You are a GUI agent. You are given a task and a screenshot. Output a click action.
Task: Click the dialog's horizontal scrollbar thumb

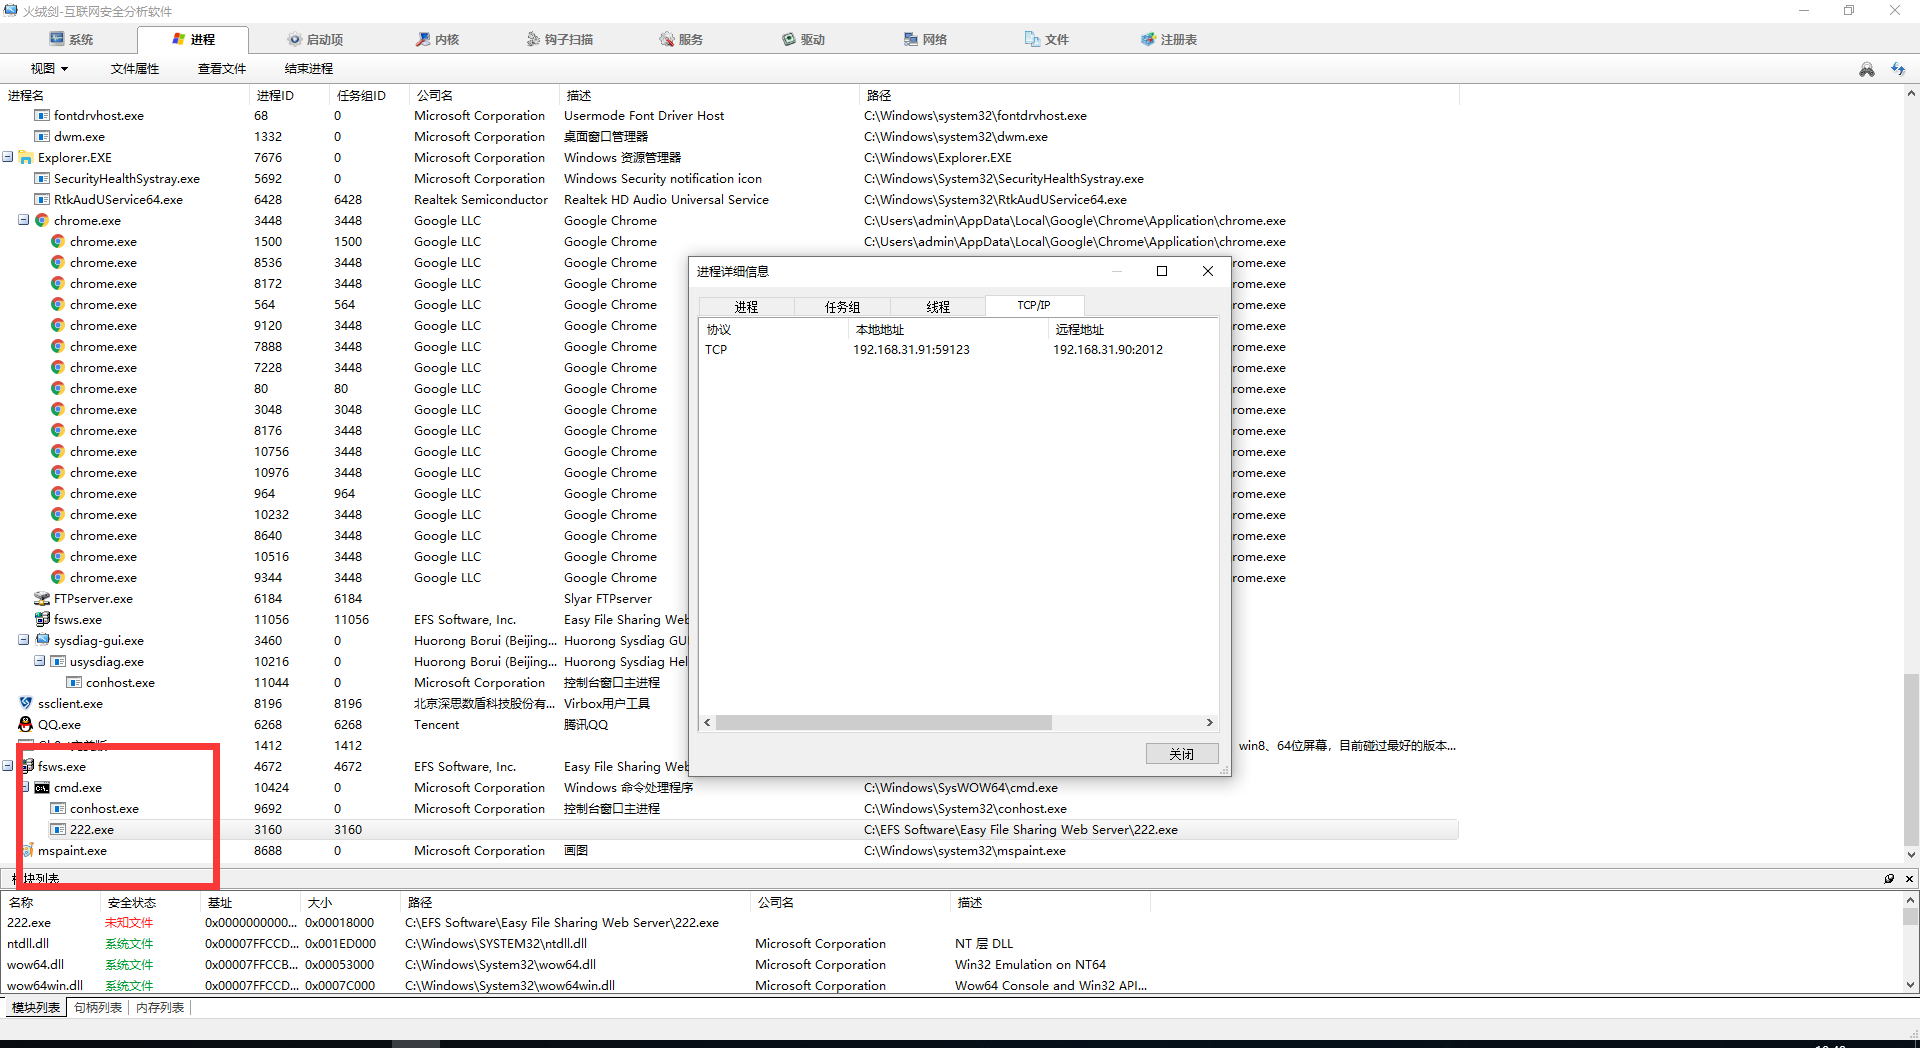[884, 723]
